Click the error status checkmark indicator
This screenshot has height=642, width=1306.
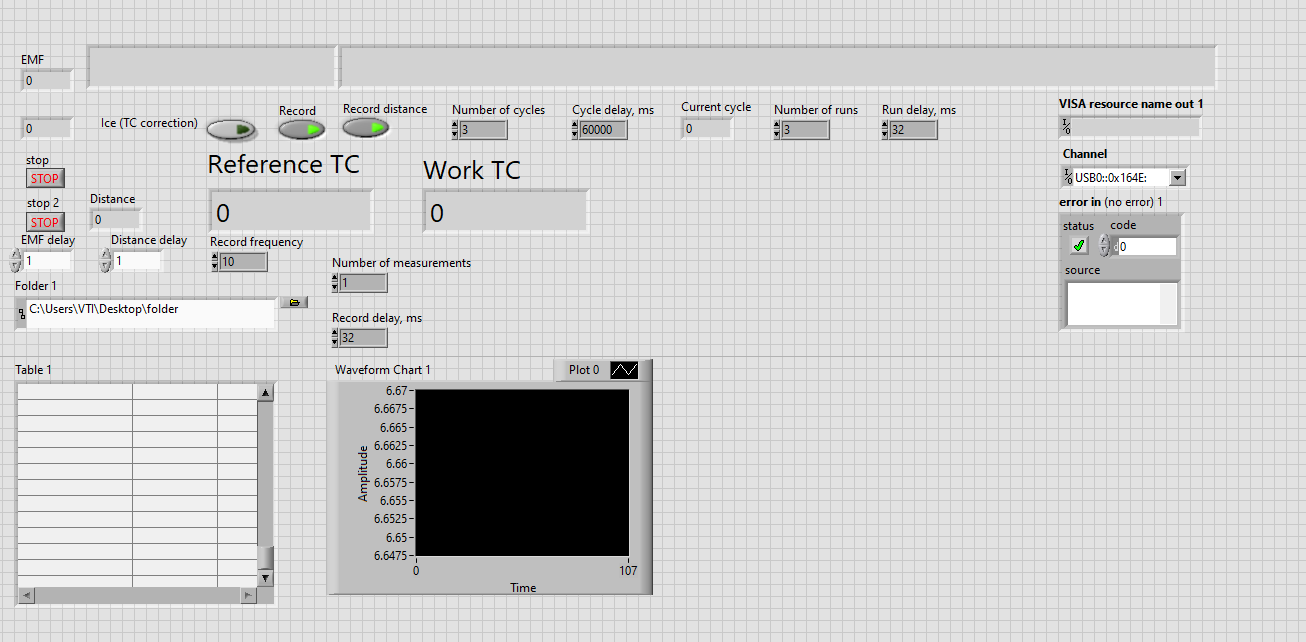[x=1079, y=246]
